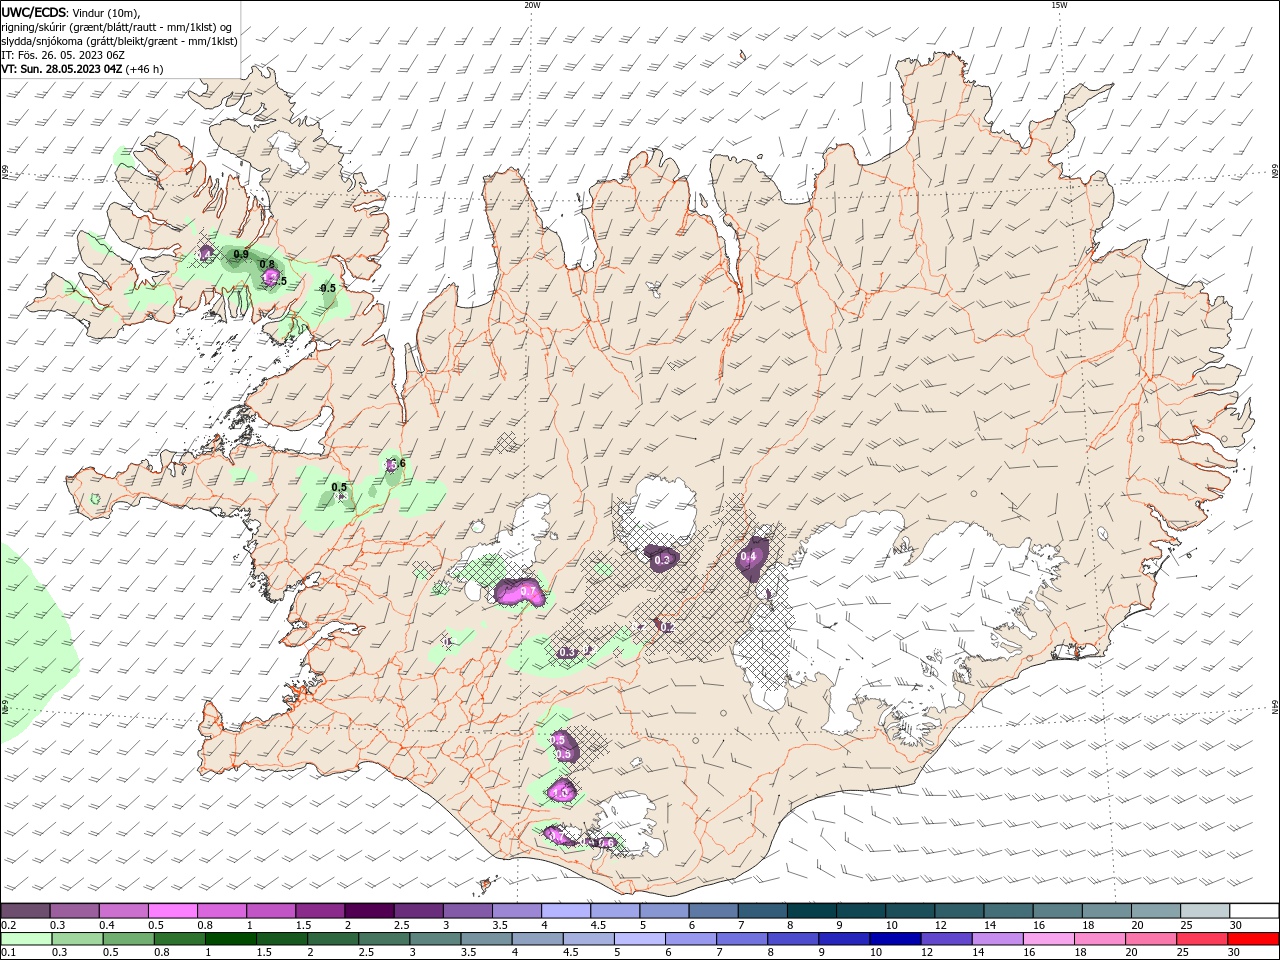This screenshot has height=960, width=1280.
Task: Click the '0.2' label in the upper legend row
Action: pyautogui.click(x=8, y=925)
